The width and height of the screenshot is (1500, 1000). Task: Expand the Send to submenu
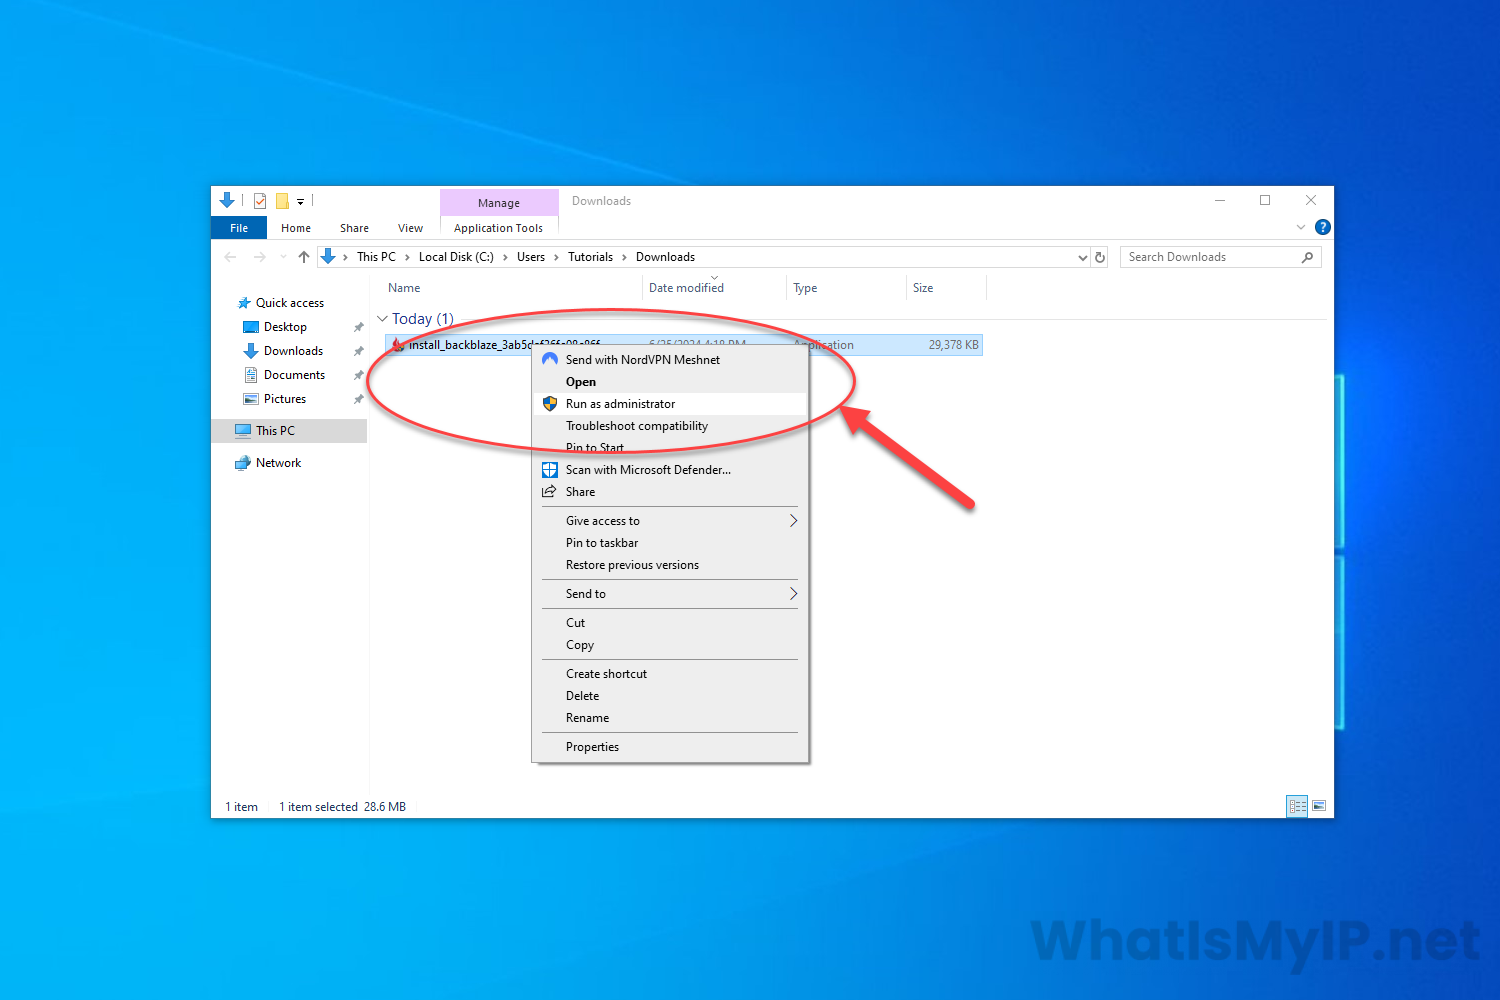[670, 594]
